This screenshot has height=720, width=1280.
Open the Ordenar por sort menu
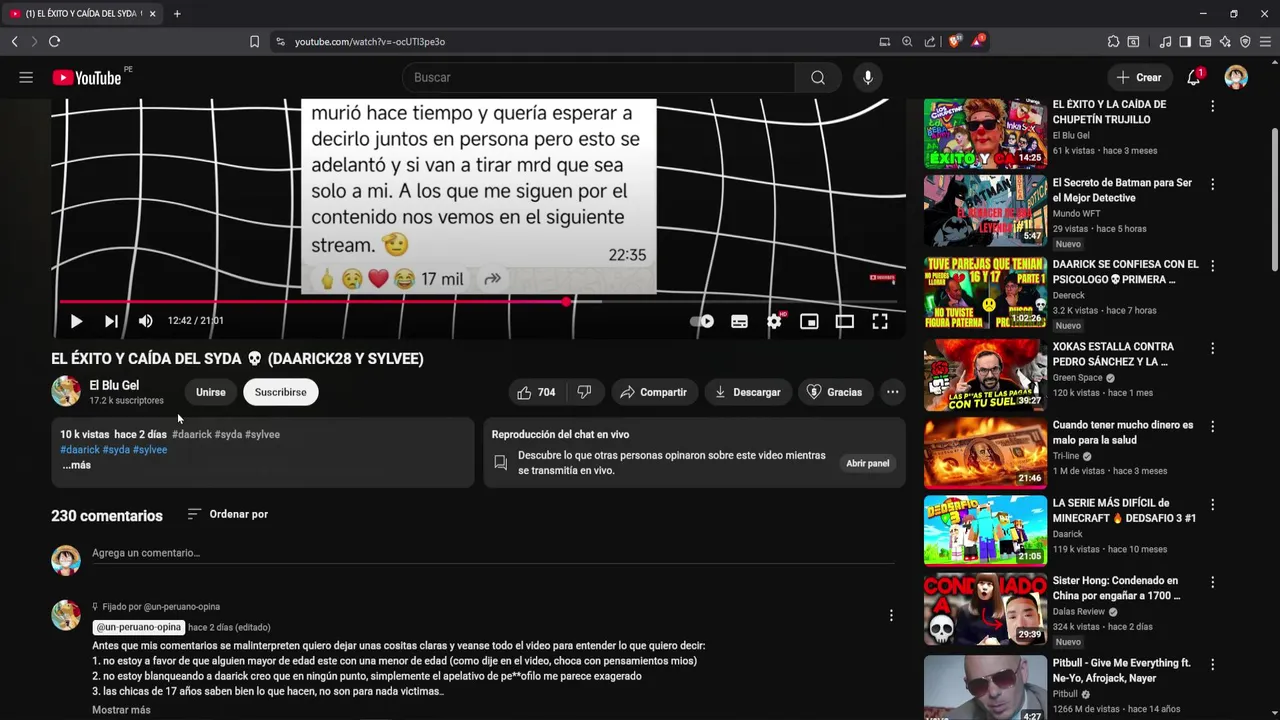click(227, 514)
